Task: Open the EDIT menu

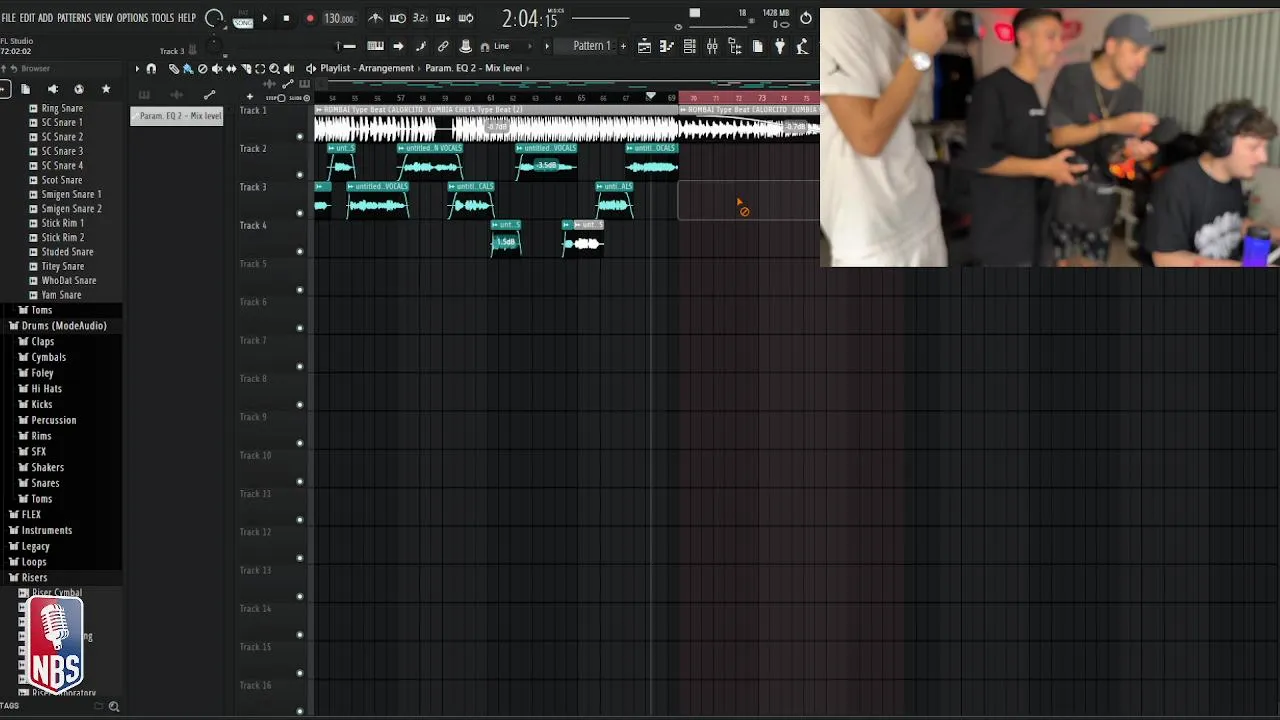Action: [27, 18]
